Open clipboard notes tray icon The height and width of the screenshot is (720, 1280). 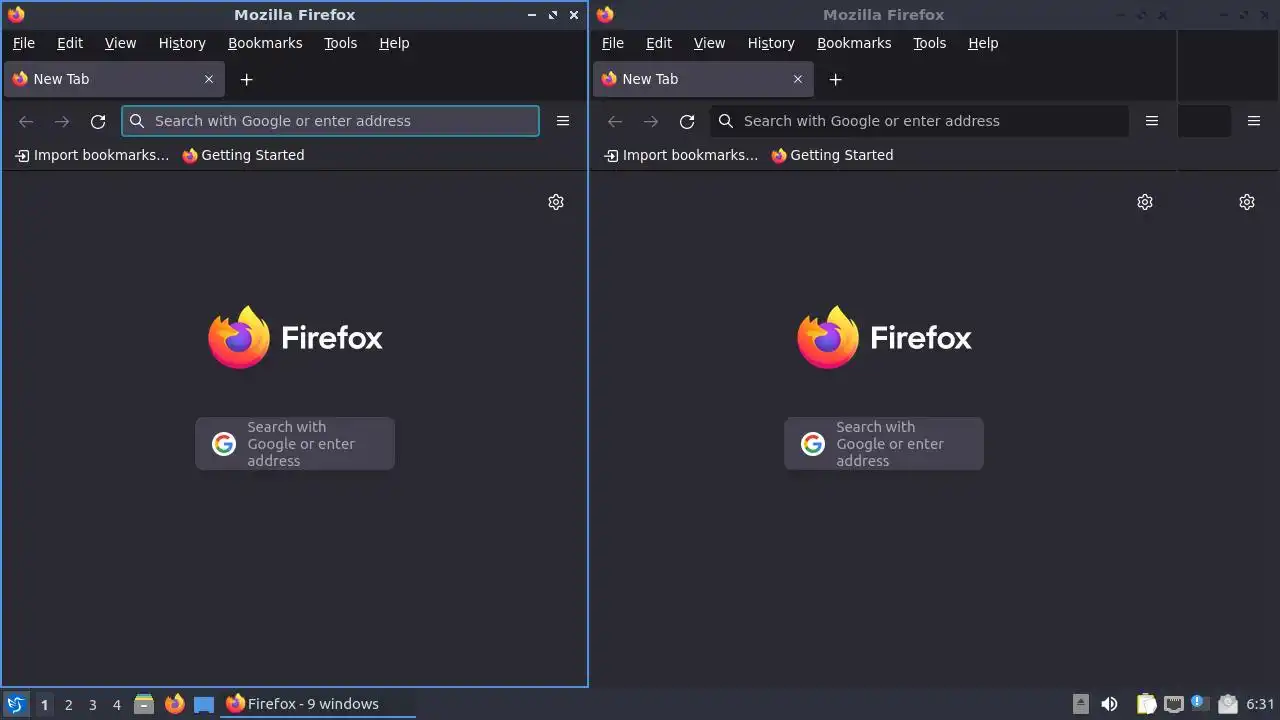click(1146, 704)
